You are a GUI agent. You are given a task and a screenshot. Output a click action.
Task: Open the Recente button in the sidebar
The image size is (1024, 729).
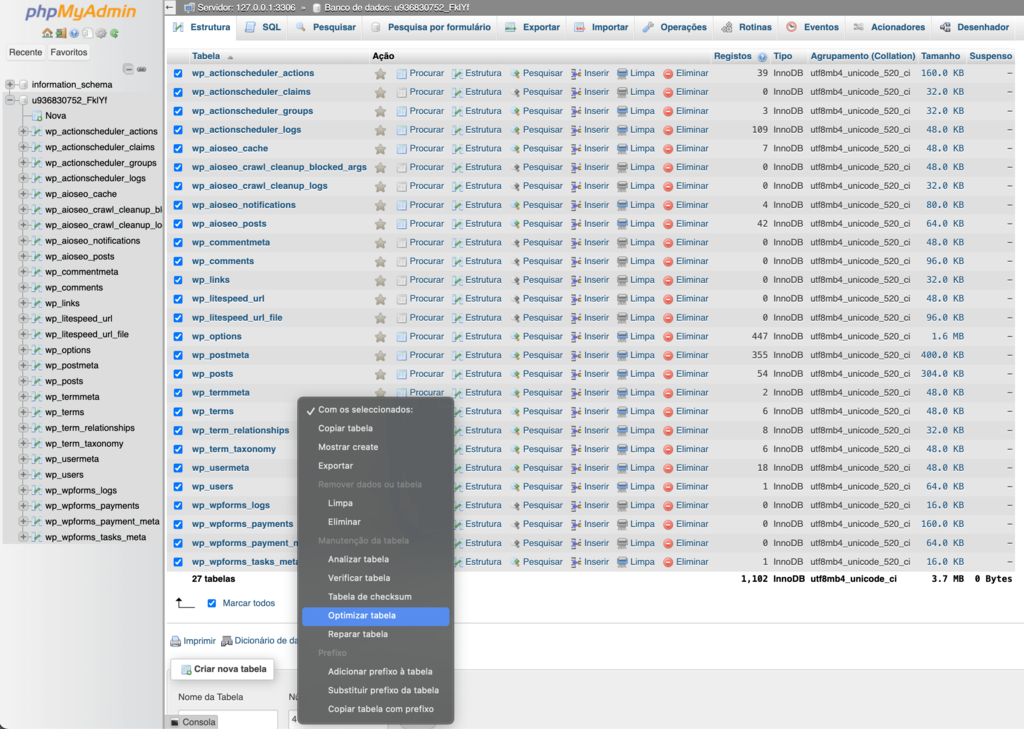point(25,52)
